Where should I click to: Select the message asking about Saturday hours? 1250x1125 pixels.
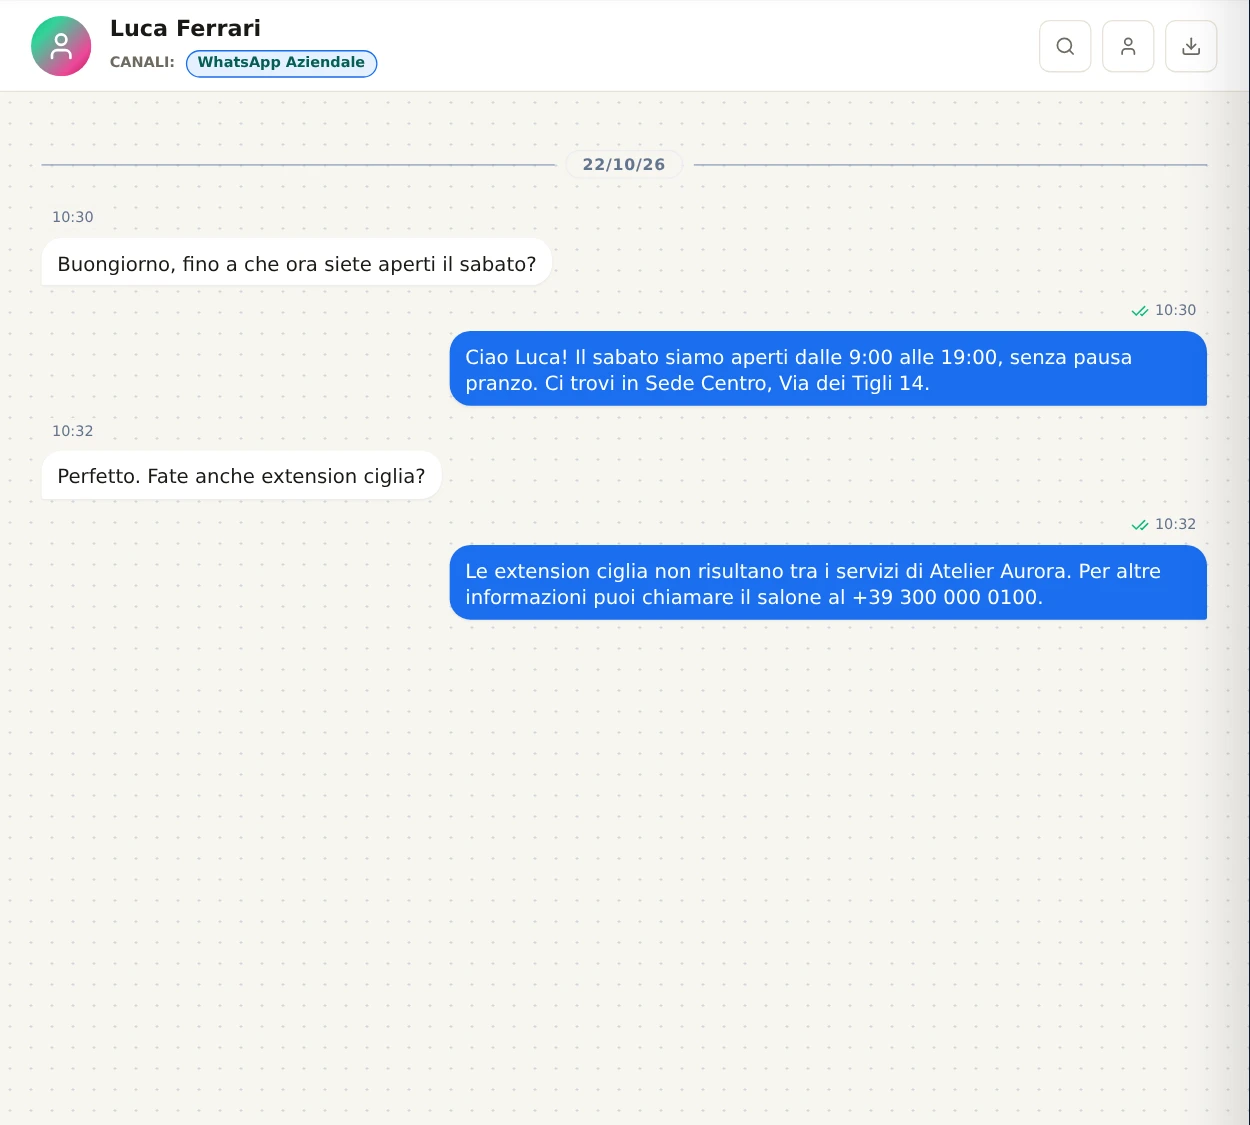pos(297,263)
